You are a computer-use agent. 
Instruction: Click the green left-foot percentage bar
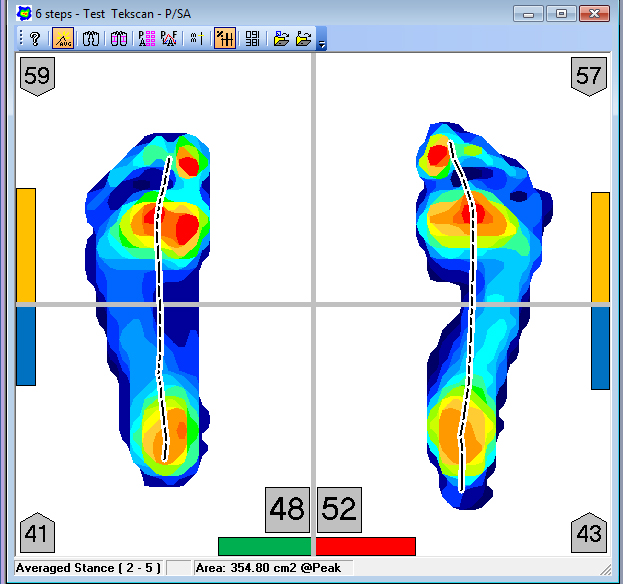click(264, 546)
